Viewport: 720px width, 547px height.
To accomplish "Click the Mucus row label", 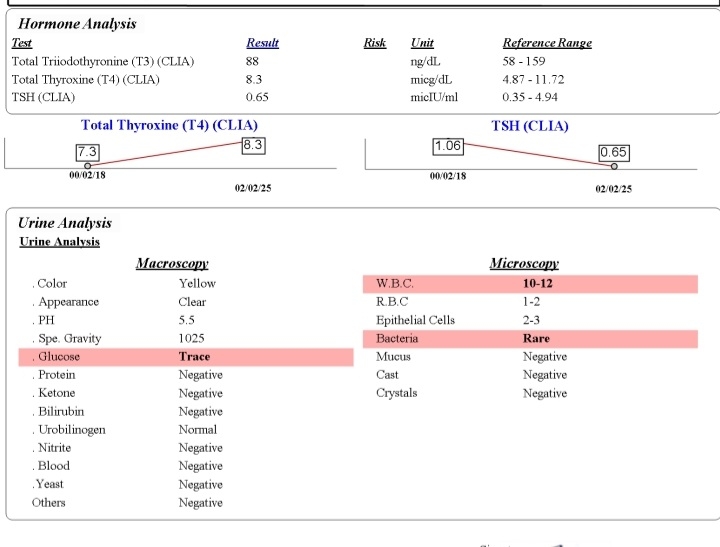I will coord(393,356).
